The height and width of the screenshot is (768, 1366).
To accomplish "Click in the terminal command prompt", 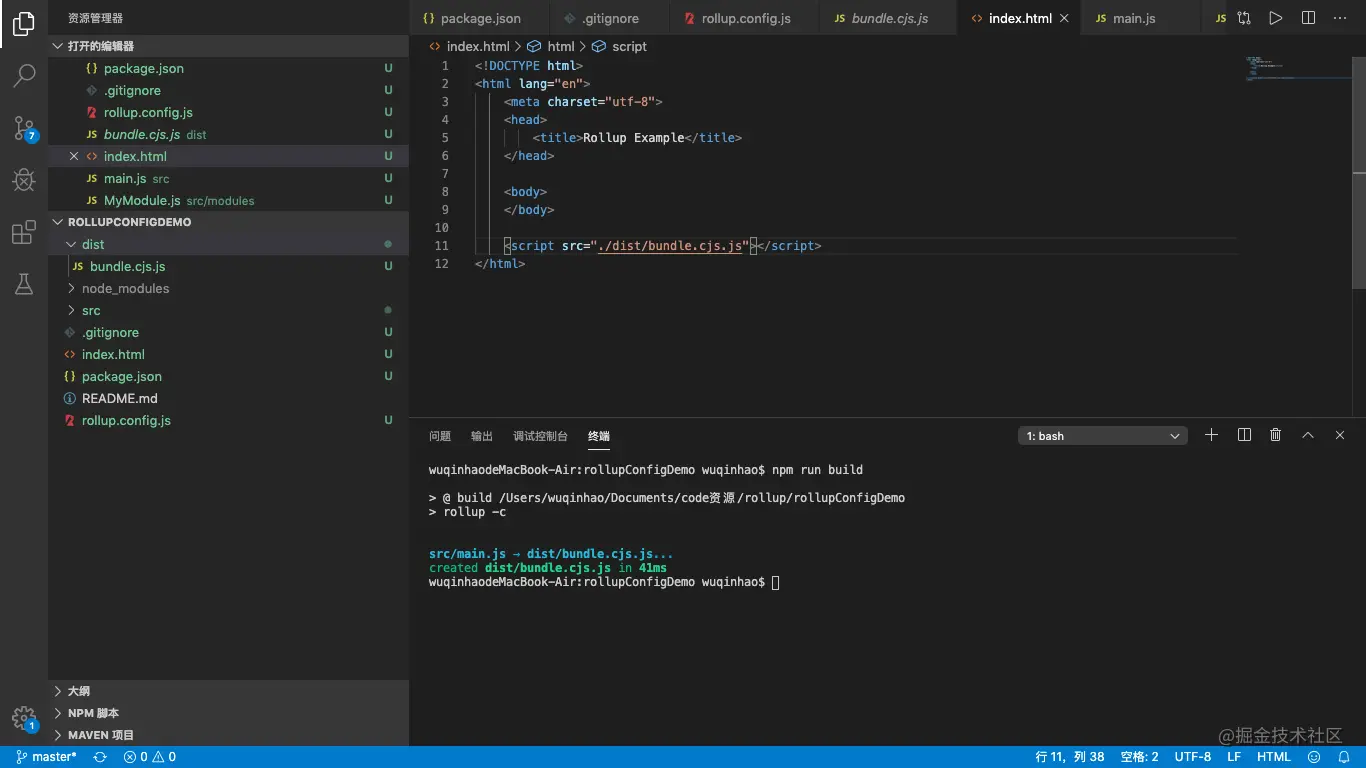I will point(775,582).
